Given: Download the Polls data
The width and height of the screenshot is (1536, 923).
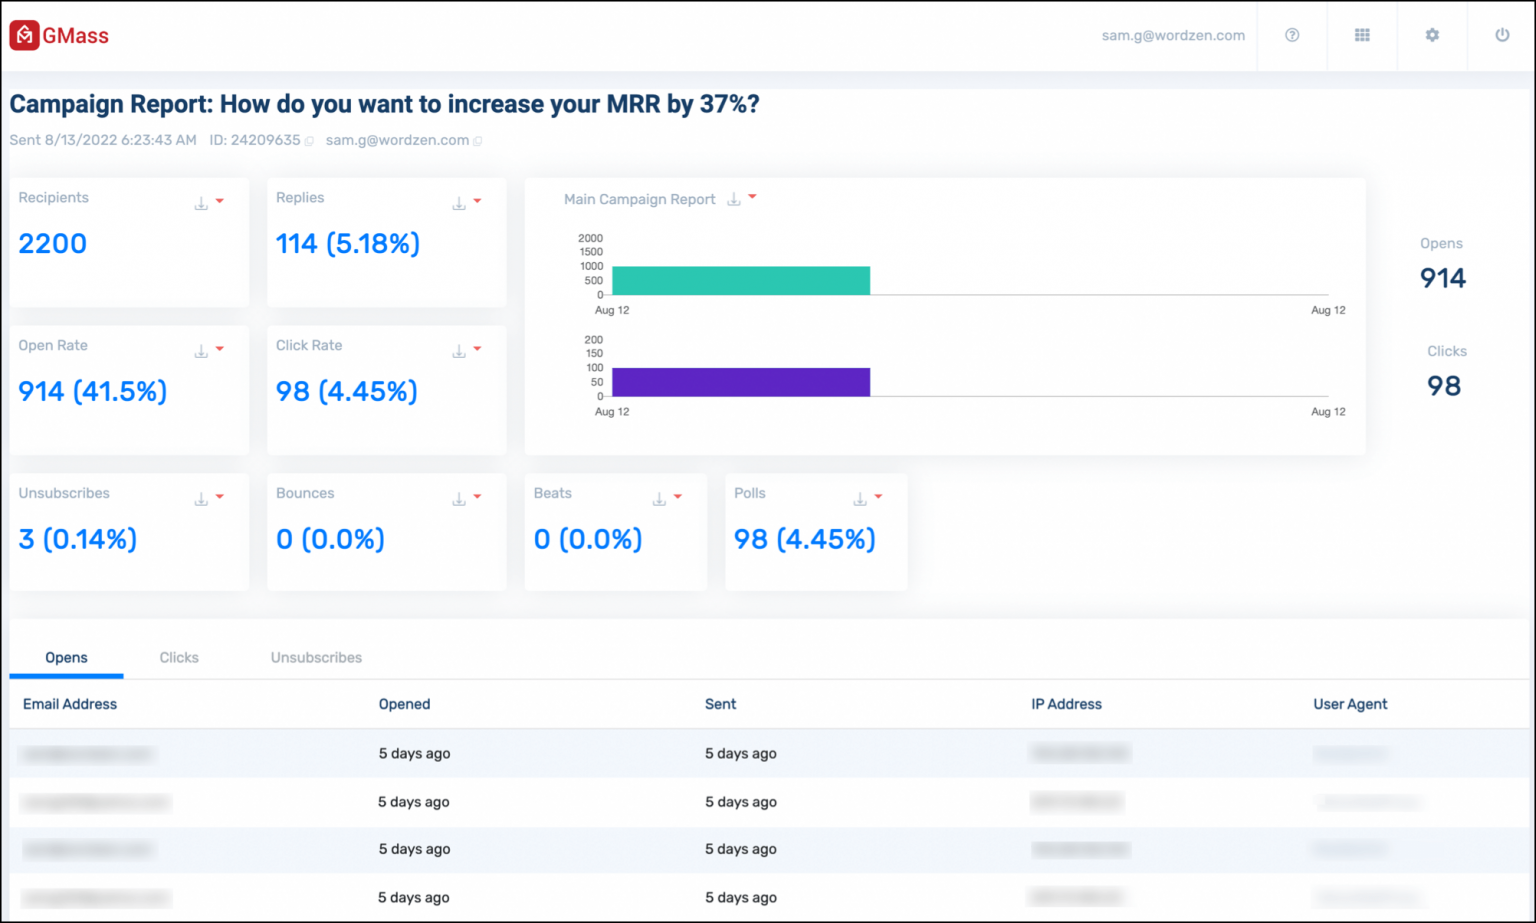Looking at the screenshot, I should tap(859, 496).
